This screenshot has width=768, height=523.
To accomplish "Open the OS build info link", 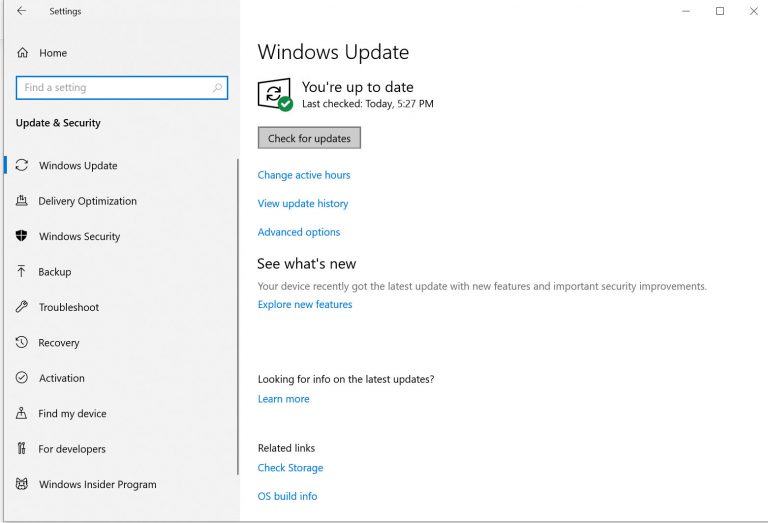I will pos(287,496).
